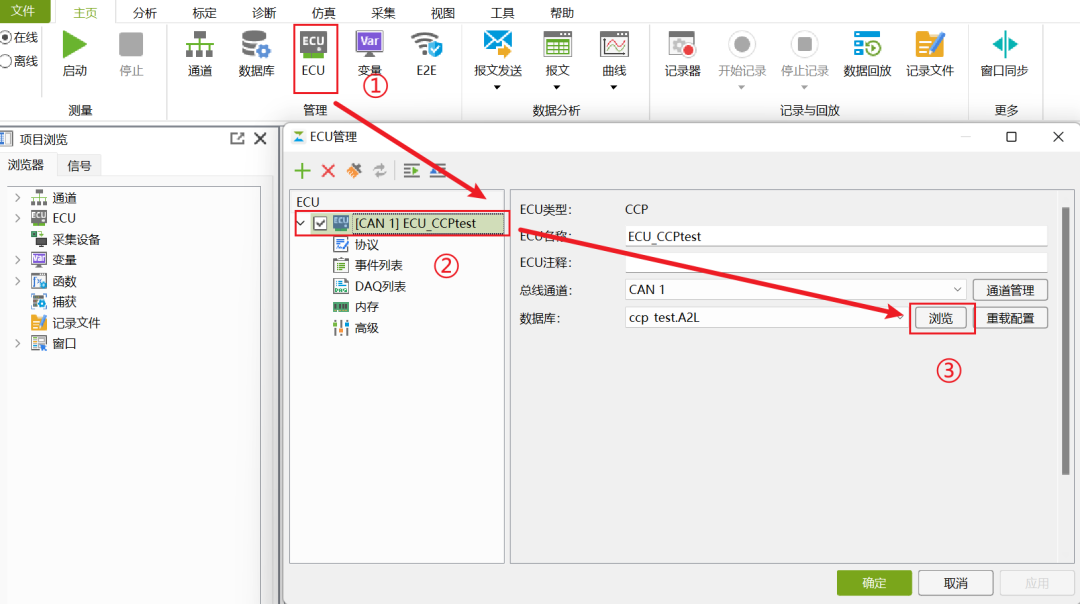This screenshot has height=604, width=1080.
Task: Click the 报文 message table icon
Action: (557, 44)
